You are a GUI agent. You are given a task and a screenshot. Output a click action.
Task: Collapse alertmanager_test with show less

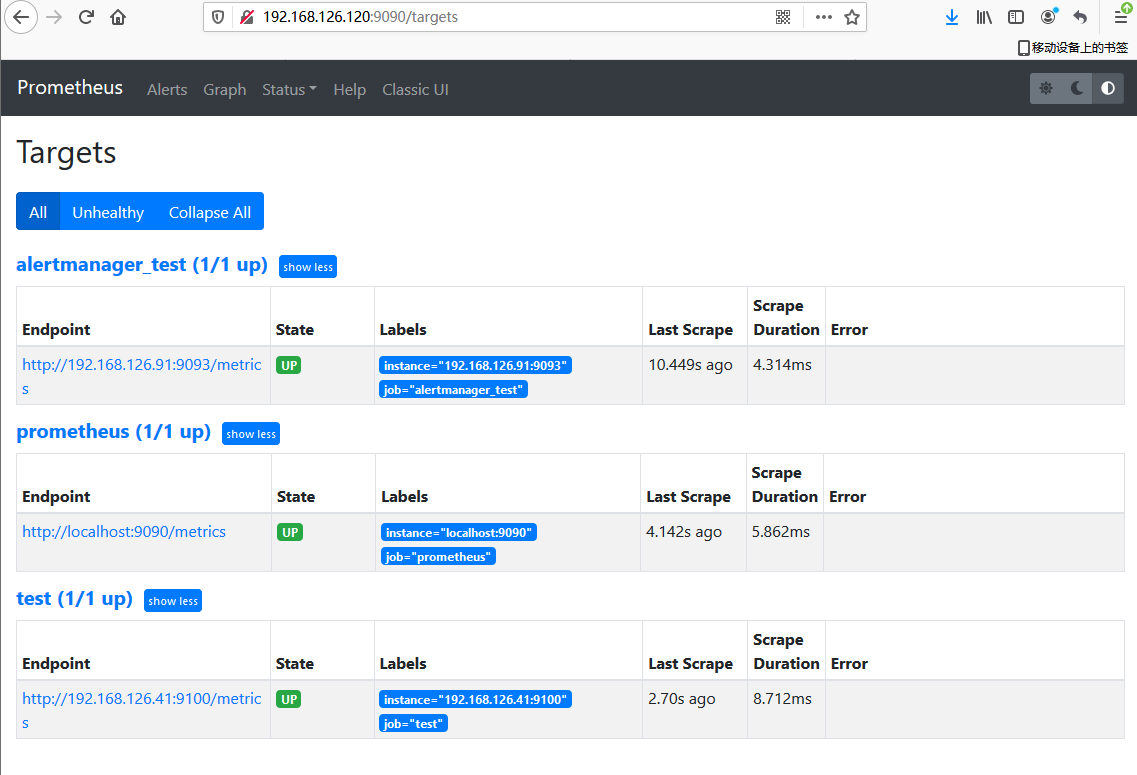pos(308,267)
